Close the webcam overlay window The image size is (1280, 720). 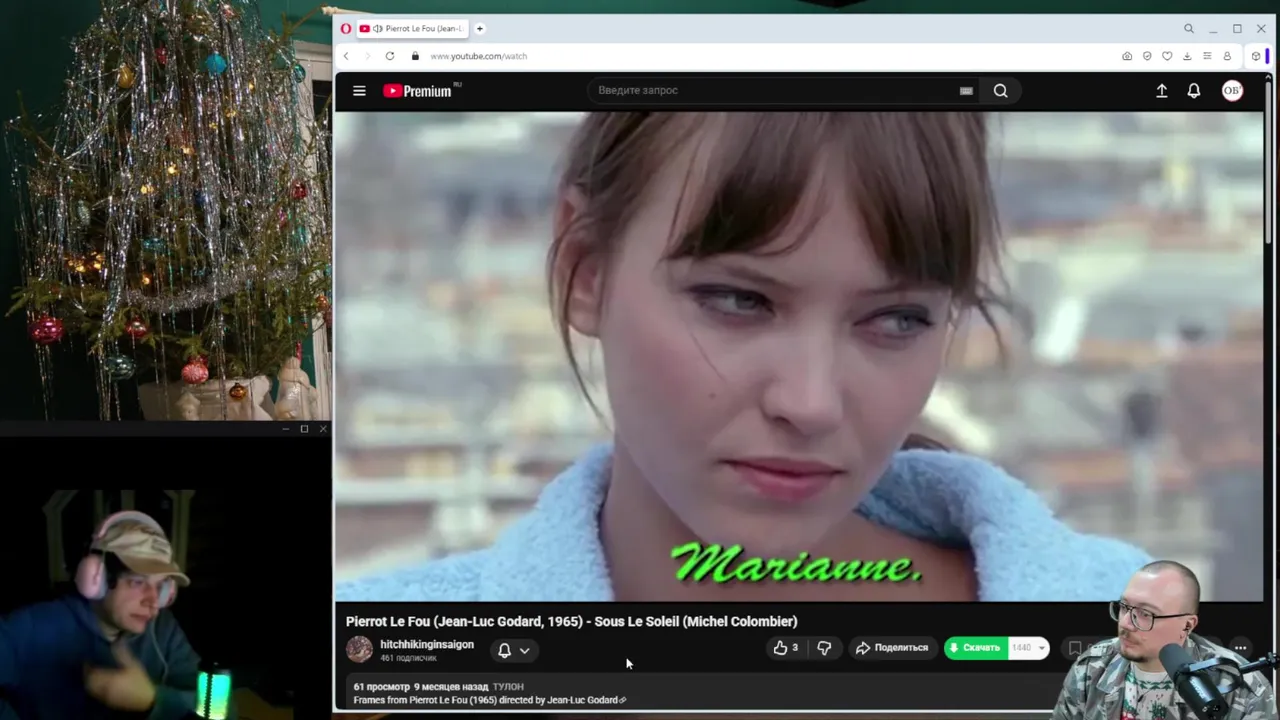[x=322, y=429]
